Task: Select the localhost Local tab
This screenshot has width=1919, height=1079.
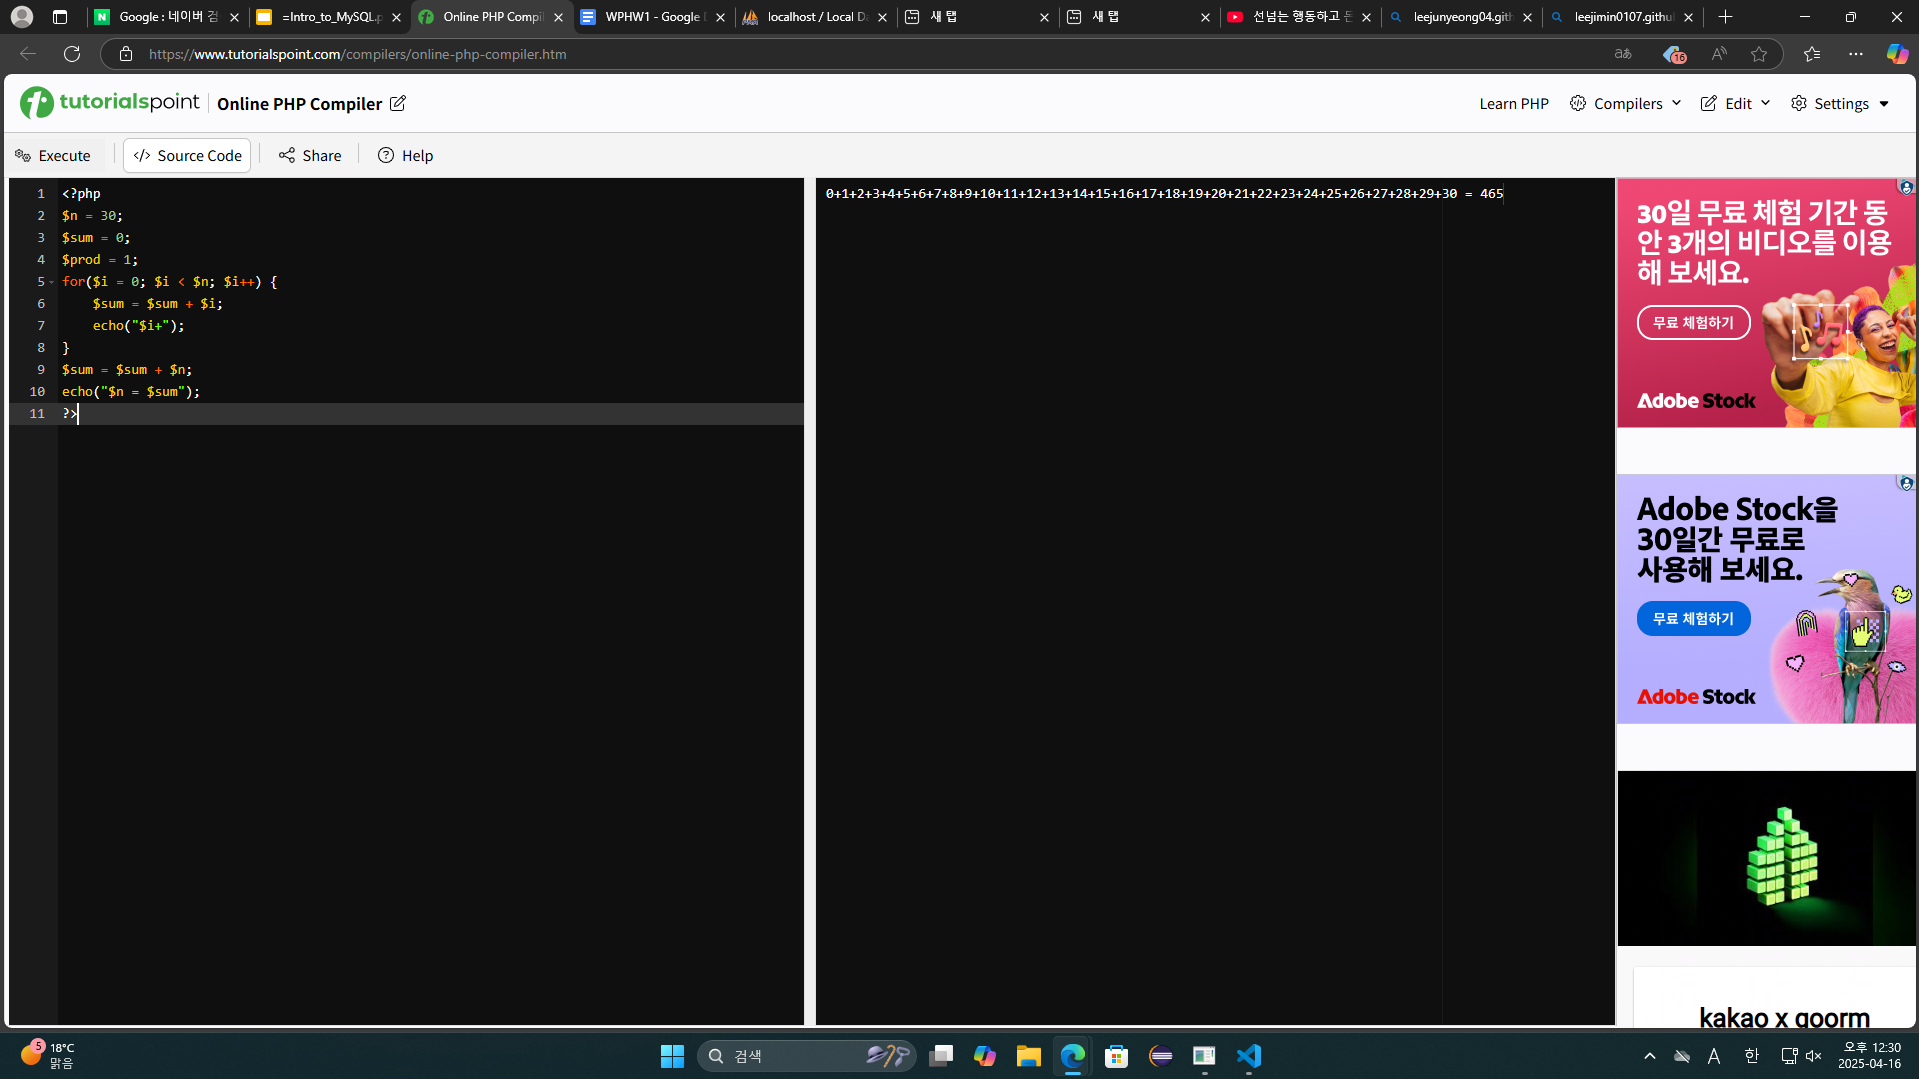Action: (812, 17)
